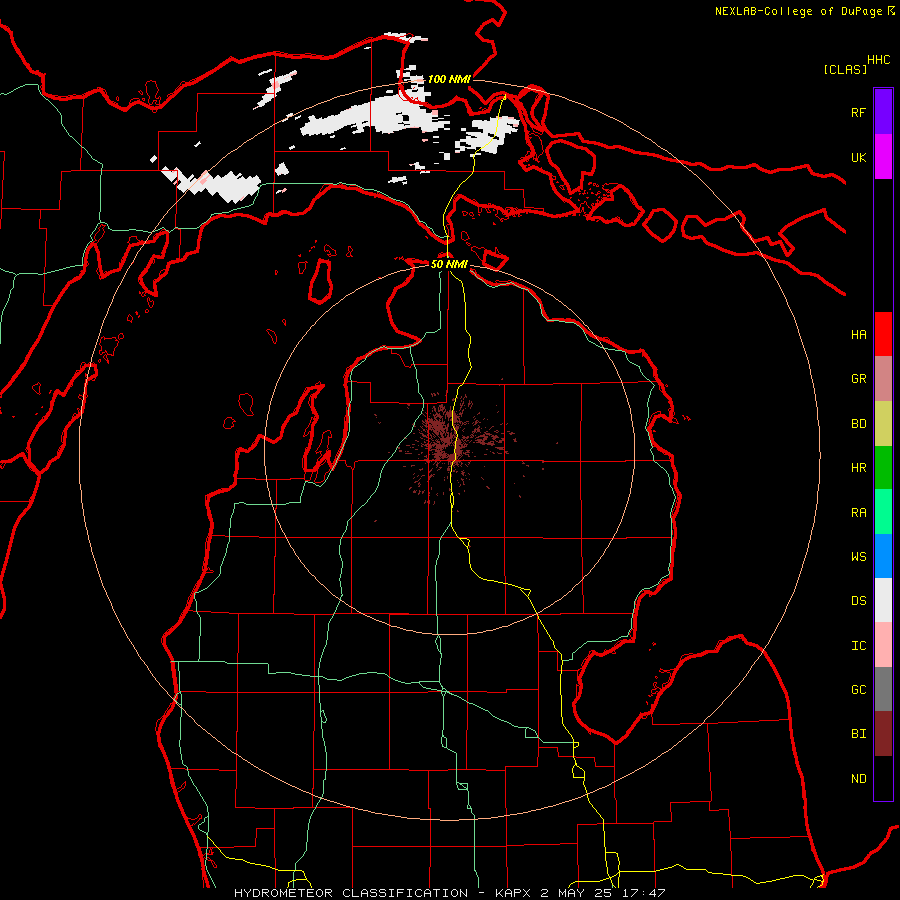Click the GR legend label
The width and height of the screenshot is (900, 900).
858,379
